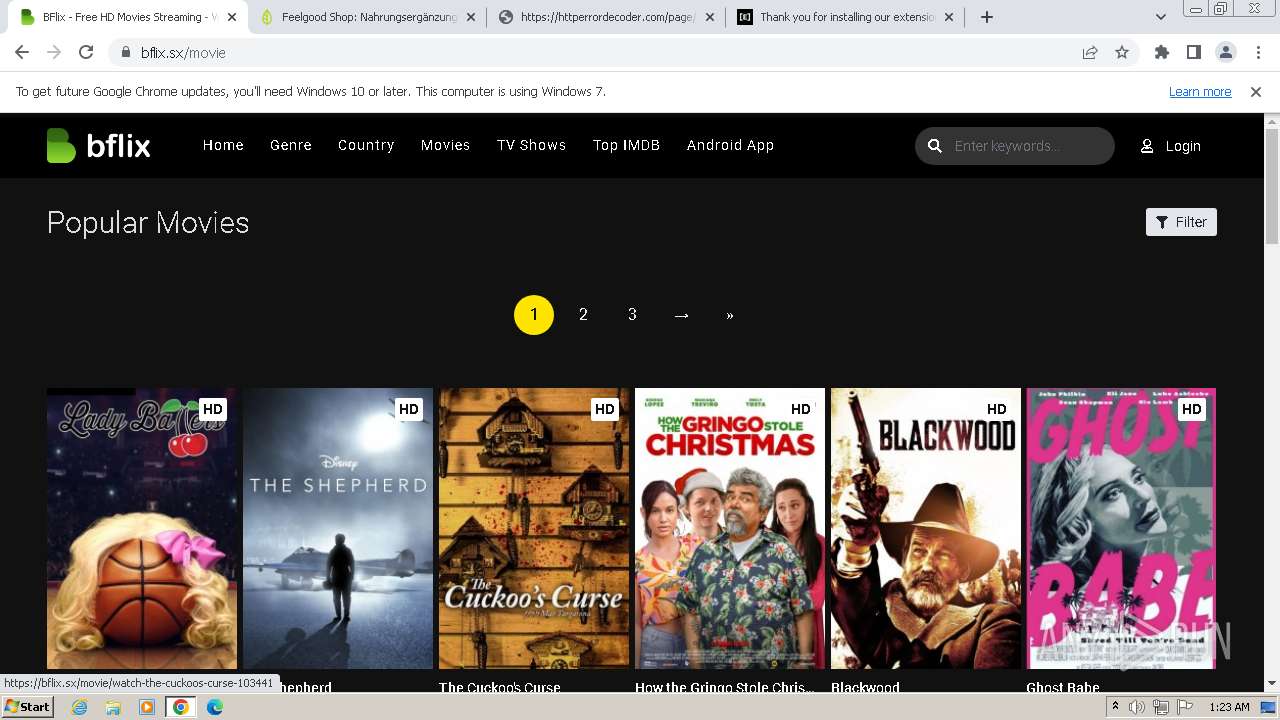Open Movies in site nav
Screen dimensions: 1280x720
click(x=445, y=146)
